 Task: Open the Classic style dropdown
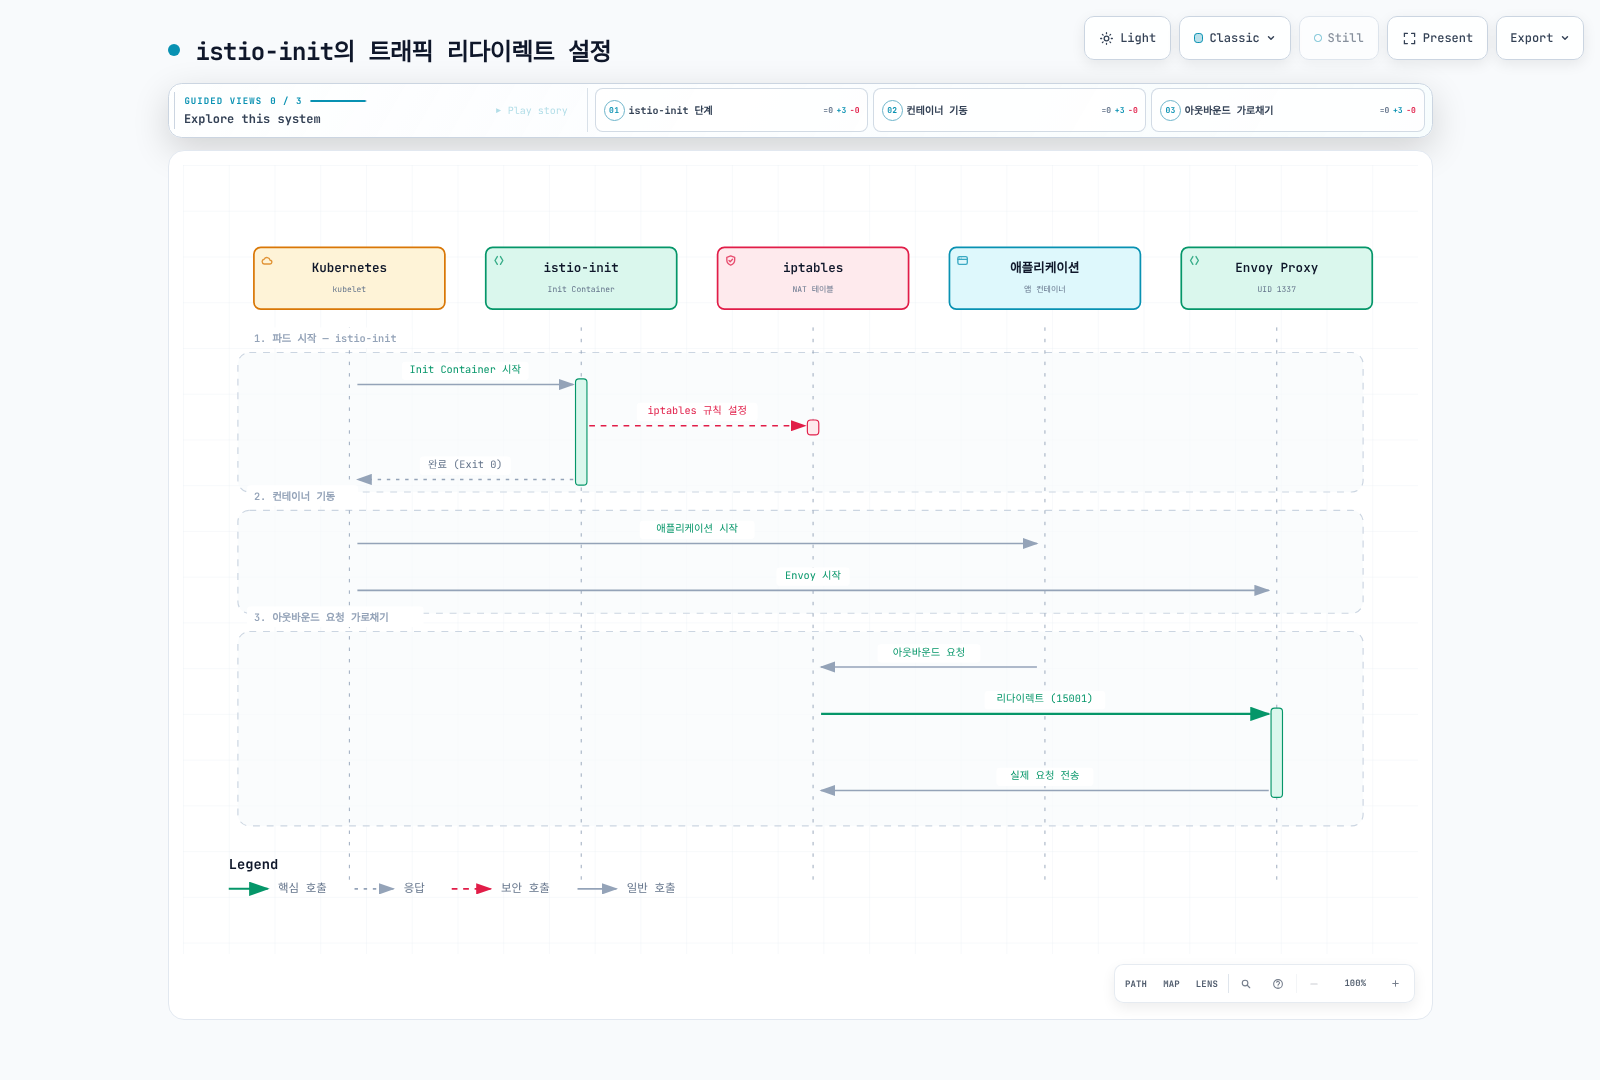1234,38
